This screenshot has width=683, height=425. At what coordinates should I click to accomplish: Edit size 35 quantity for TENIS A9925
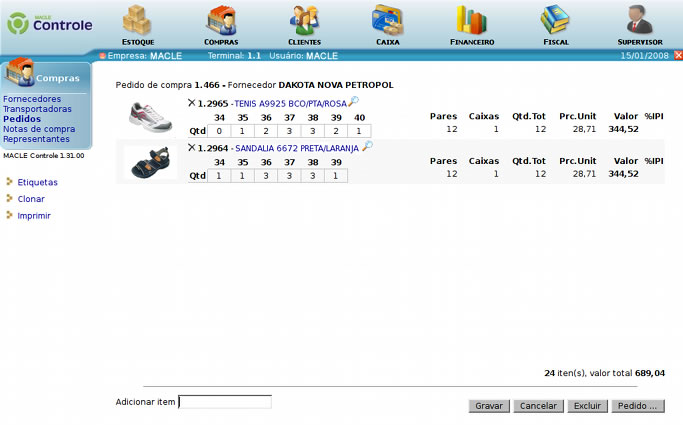pos(242,131)
